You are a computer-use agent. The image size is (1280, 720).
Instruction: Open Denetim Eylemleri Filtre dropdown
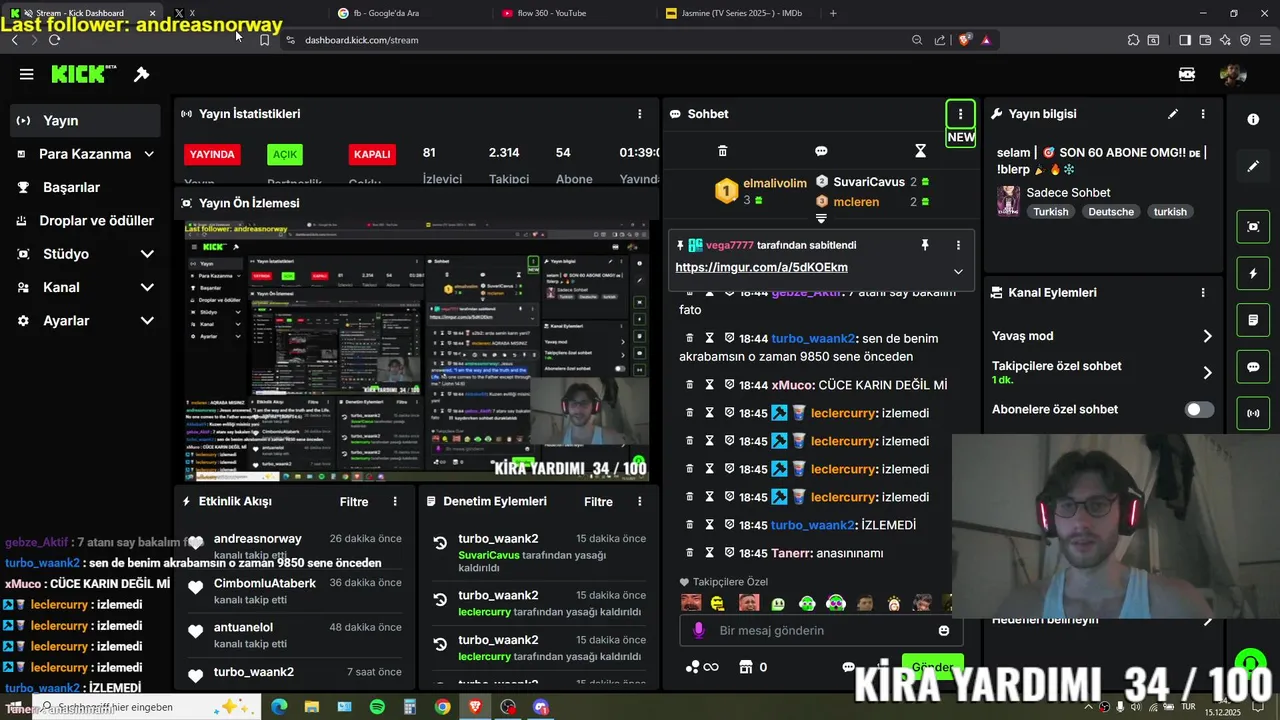pyautogui.click(x=598, y=502)
